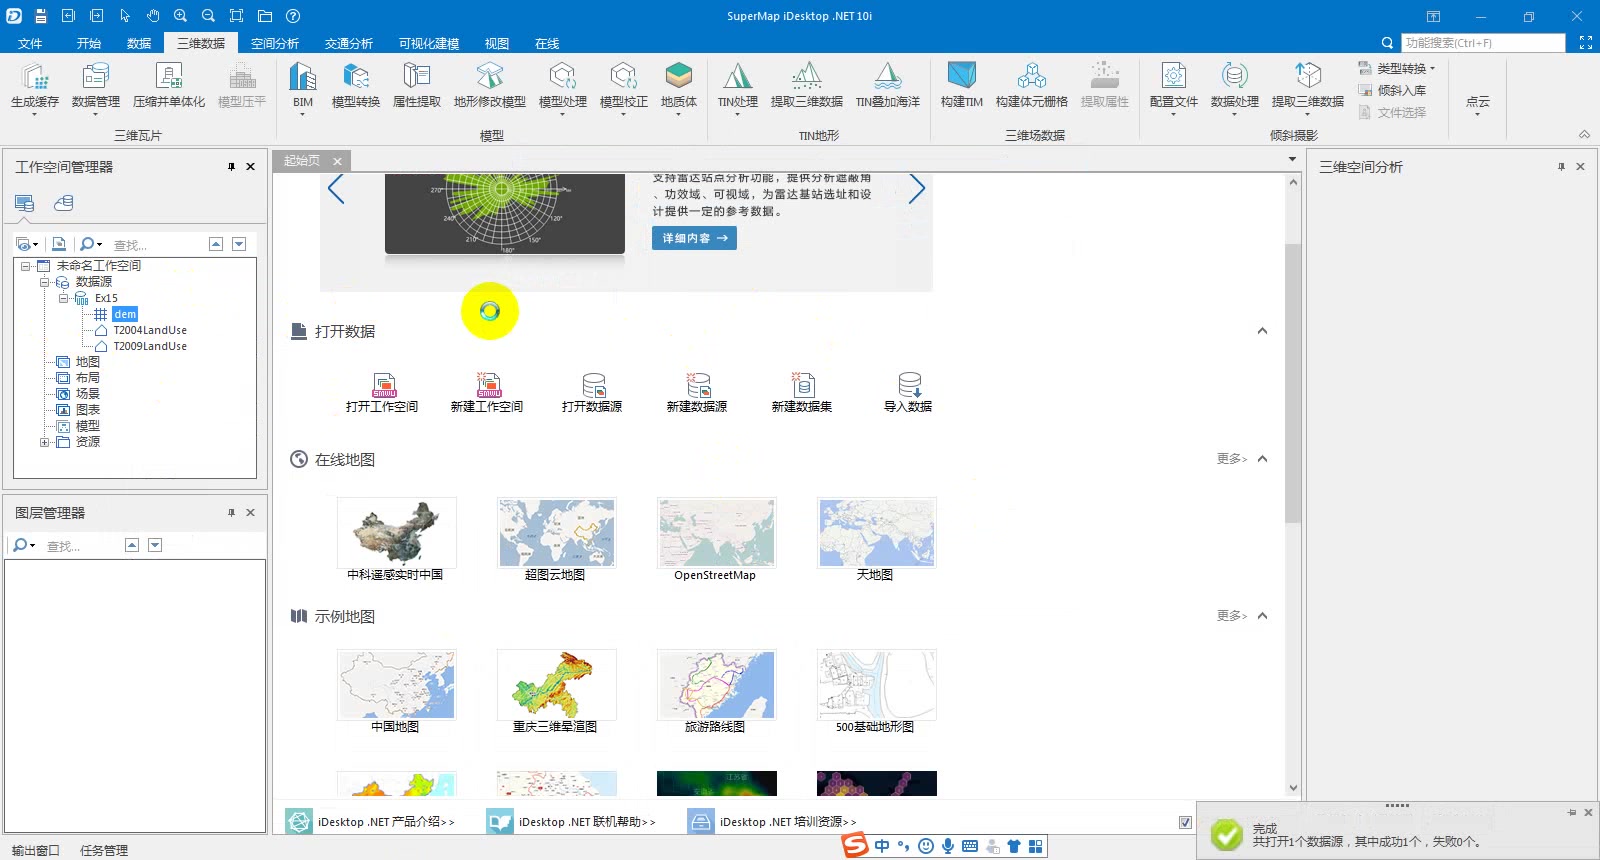Open the TIN处理 tool

pos(738,88)
